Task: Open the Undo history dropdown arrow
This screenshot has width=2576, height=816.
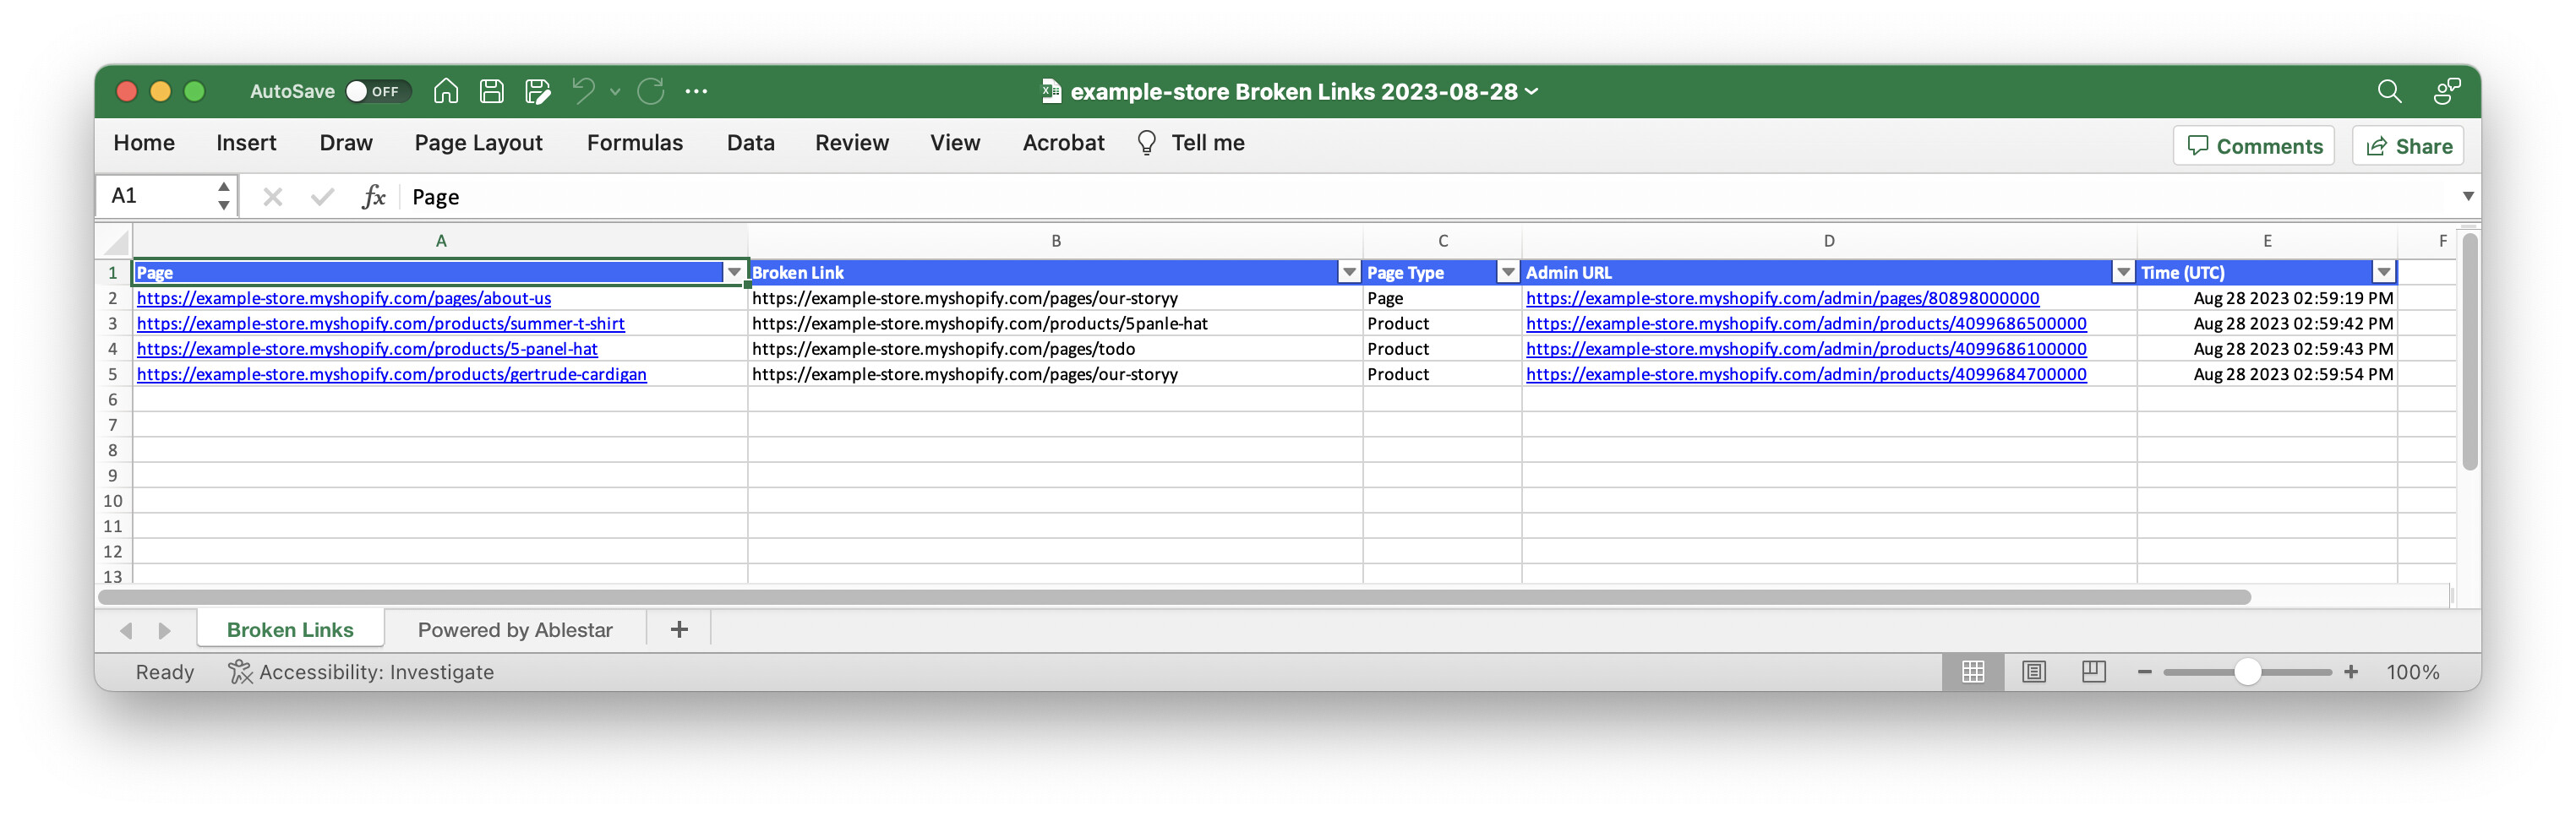Action: click(616, 92)
